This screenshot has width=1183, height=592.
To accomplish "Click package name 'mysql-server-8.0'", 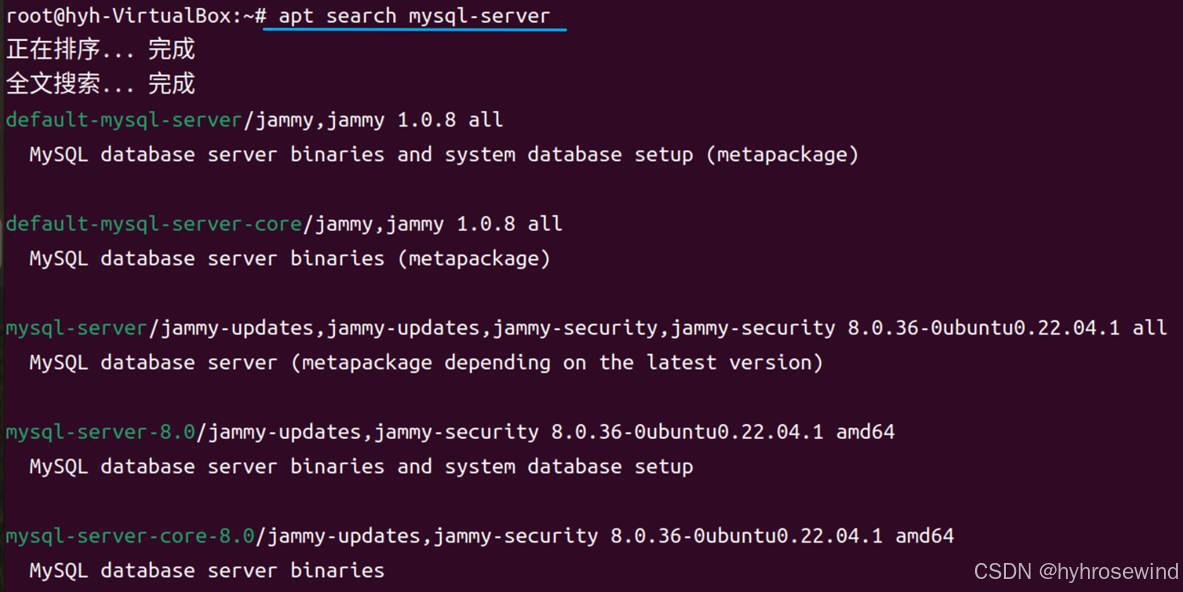I will (100, 431).
